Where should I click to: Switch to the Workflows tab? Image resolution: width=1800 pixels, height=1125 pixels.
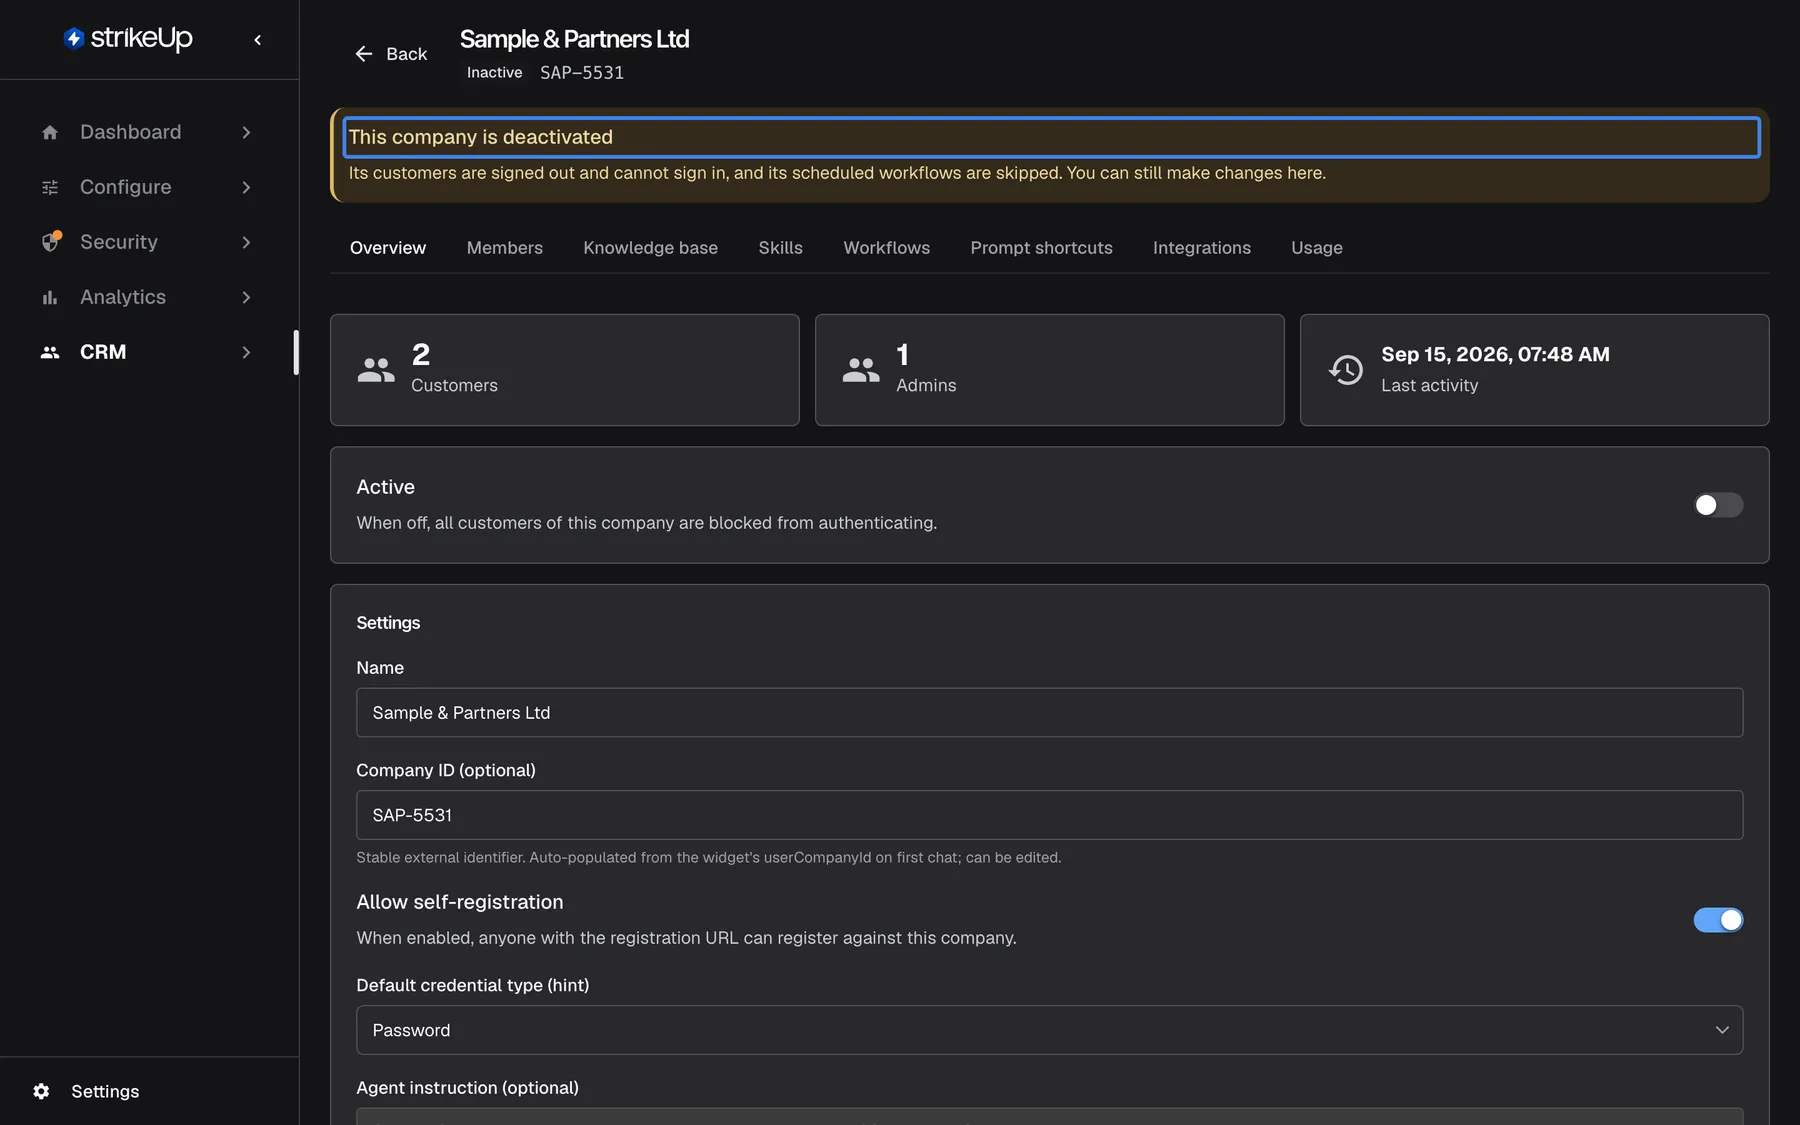click(x=886, y=248)
